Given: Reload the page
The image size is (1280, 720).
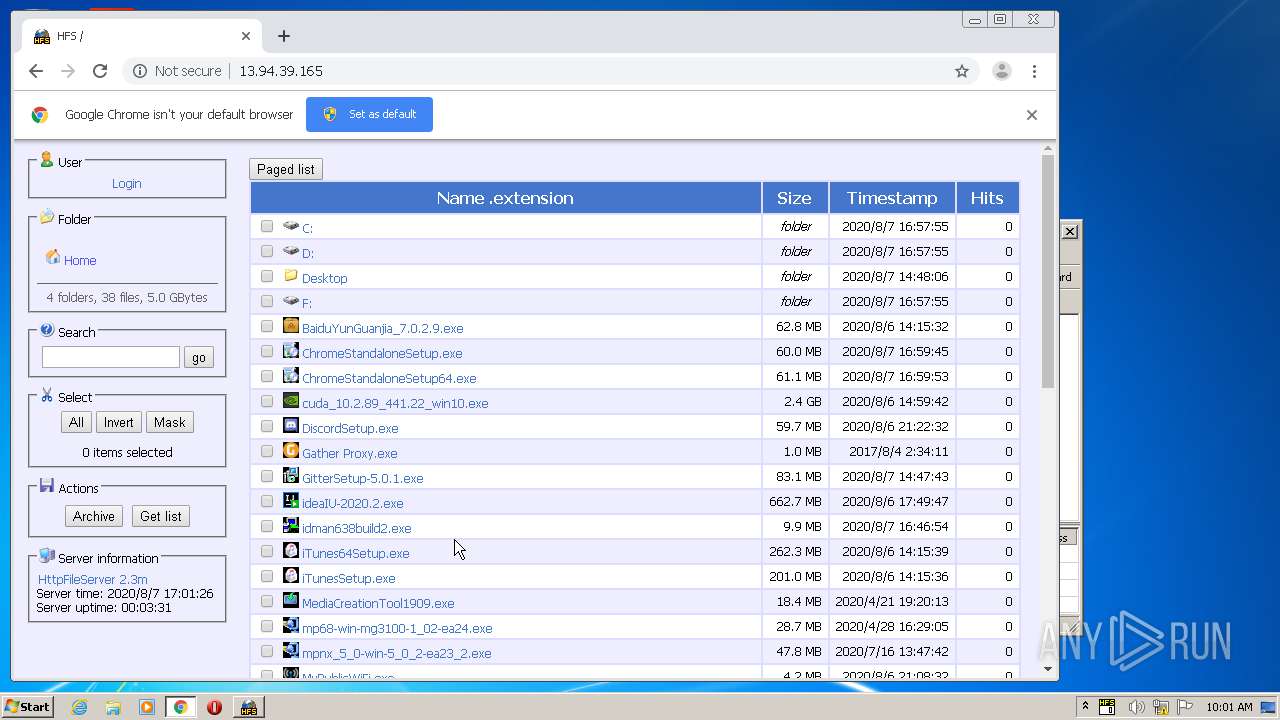Looking at the screenshot, I should (x=100, y=71).
